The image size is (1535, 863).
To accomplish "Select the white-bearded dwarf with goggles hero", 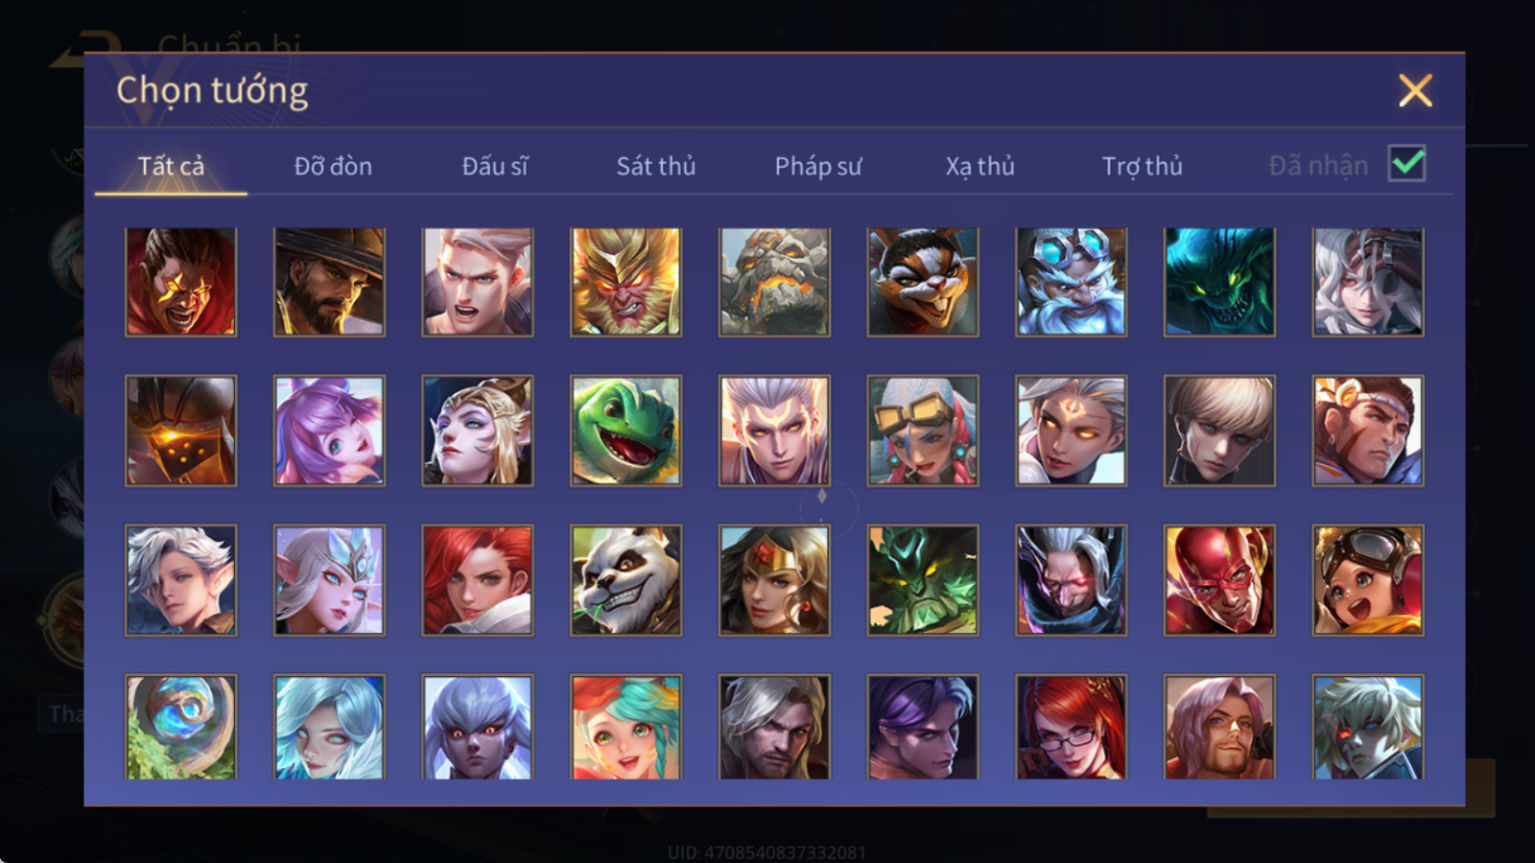I will pos(1071,282).
